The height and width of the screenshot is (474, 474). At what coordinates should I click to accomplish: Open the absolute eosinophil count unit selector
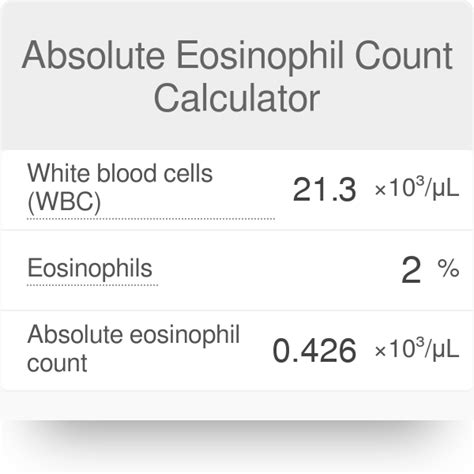(x=417, y=348)
